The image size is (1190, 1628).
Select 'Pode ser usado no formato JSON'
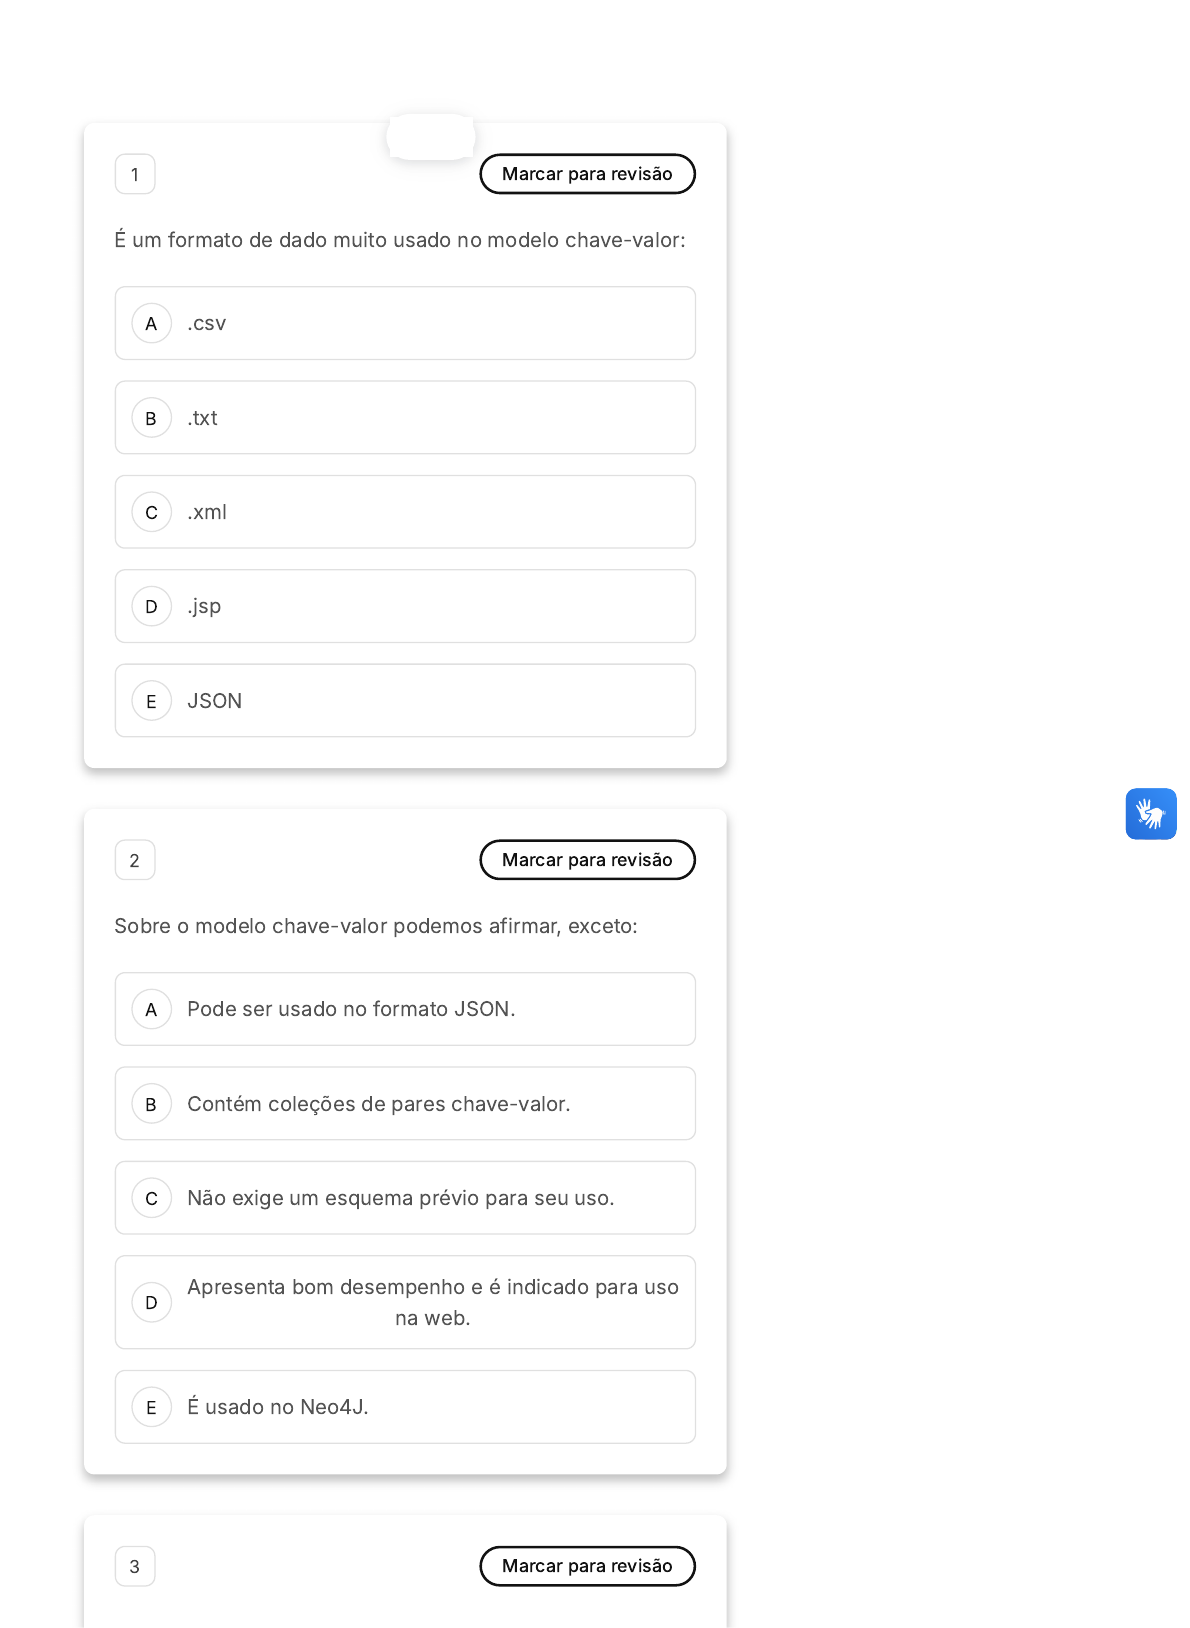point(405,1009)
